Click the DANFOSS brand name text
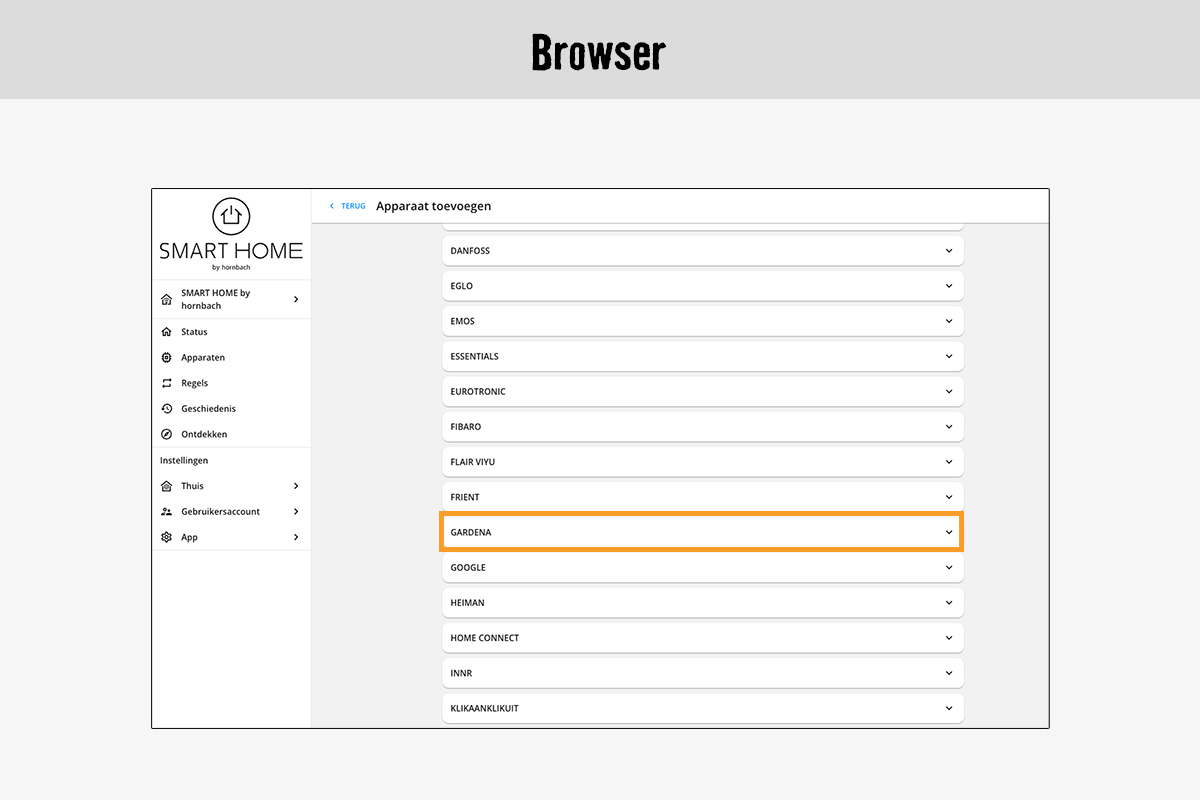The image size is (1200, 800). coord(470,251)
